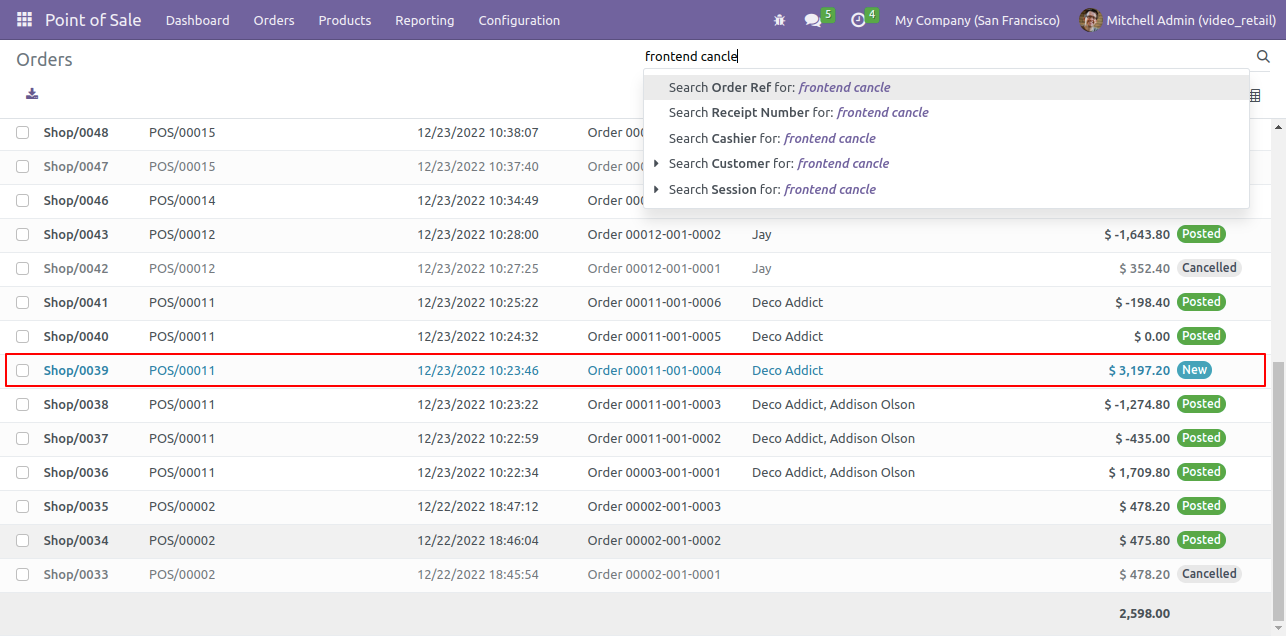Image resolution: width=1286 pixels, height=636 pixels.
Task: Tick checkbox for Shop/0041
Action: pos(23,303)
